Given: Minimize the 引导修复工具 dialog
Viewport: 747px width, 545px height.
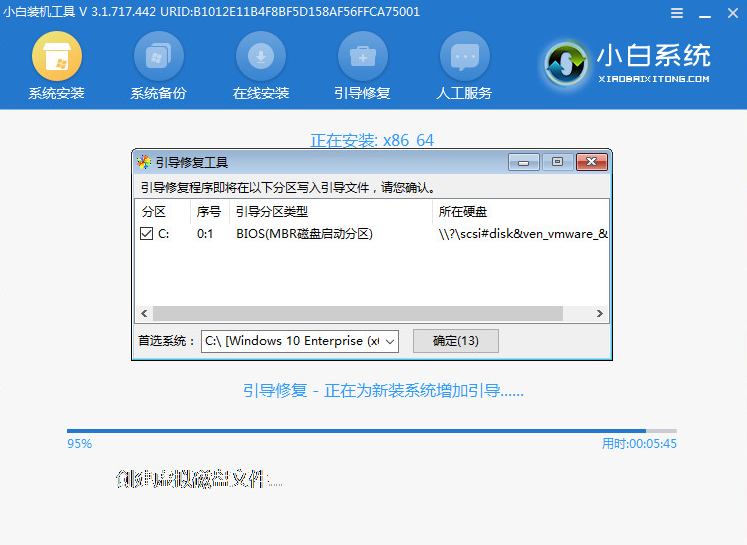Looking at the screenshot, I should tap(524, 162).
